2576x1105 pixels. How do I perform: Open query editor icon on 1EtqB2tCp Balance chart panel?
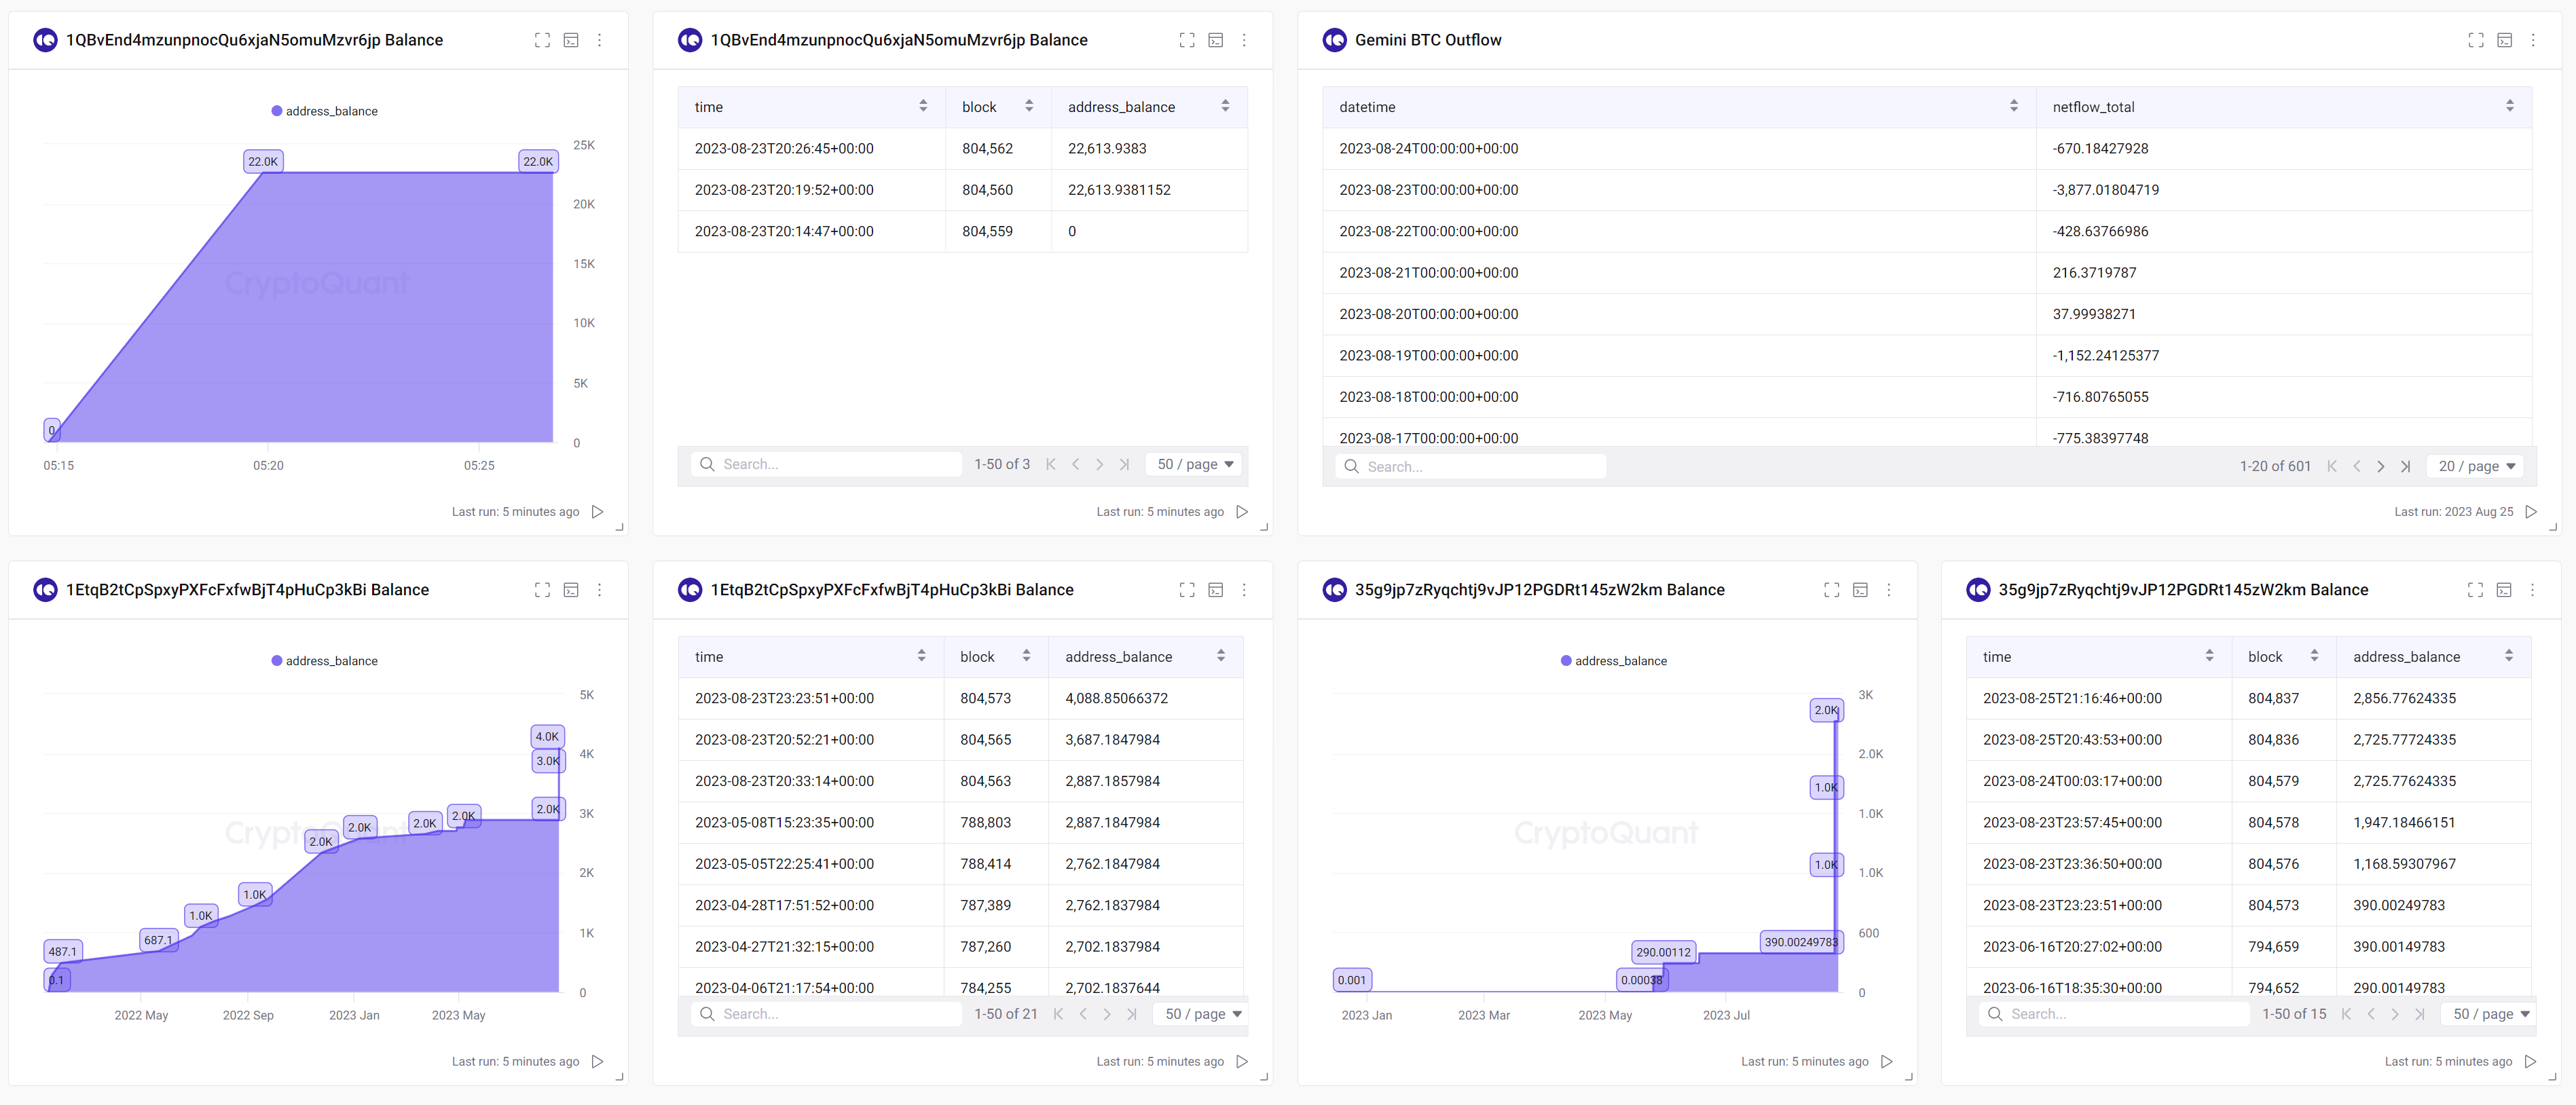(571, 590)
